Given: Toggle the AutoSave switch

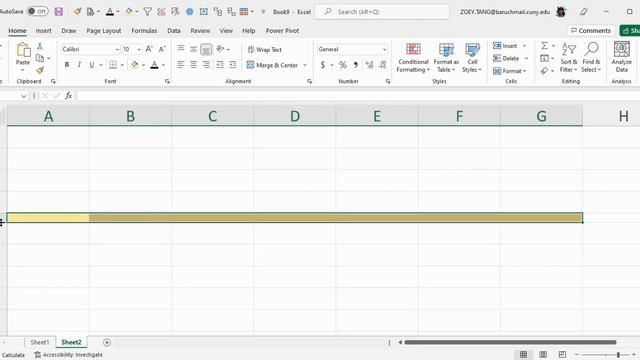Looking at the screenshot, I should click(x=38, y=11).
